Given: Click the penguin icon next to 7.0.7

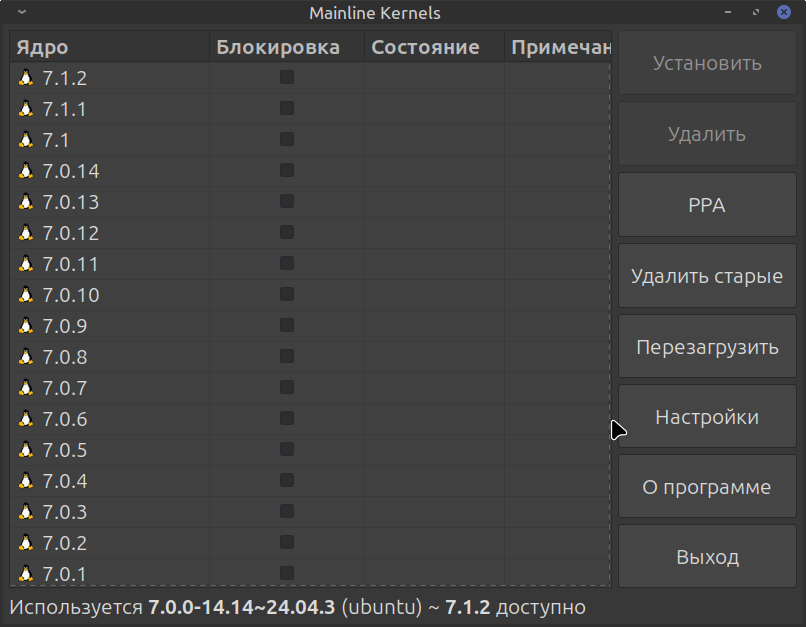Looking at the screenshot, I should (26, 388).
